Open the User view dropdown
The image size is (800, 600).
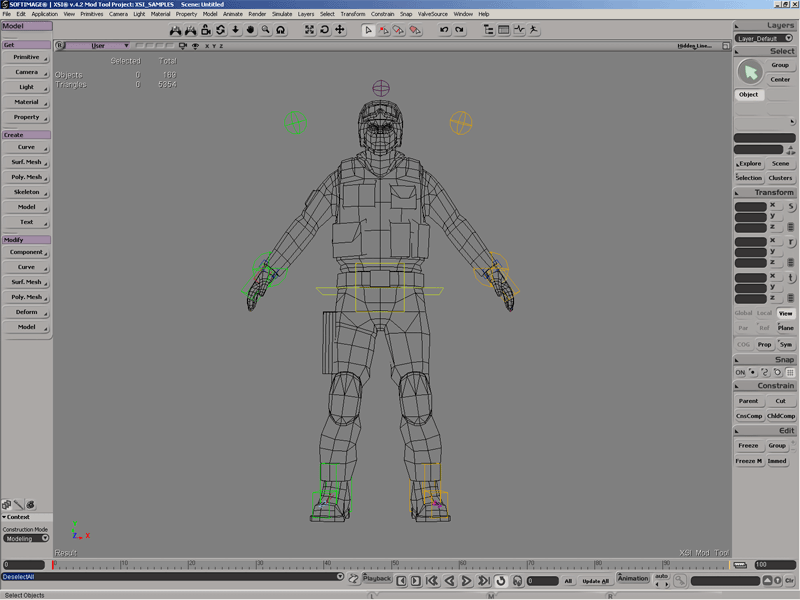pyautogui.click(x=98, y=46)
